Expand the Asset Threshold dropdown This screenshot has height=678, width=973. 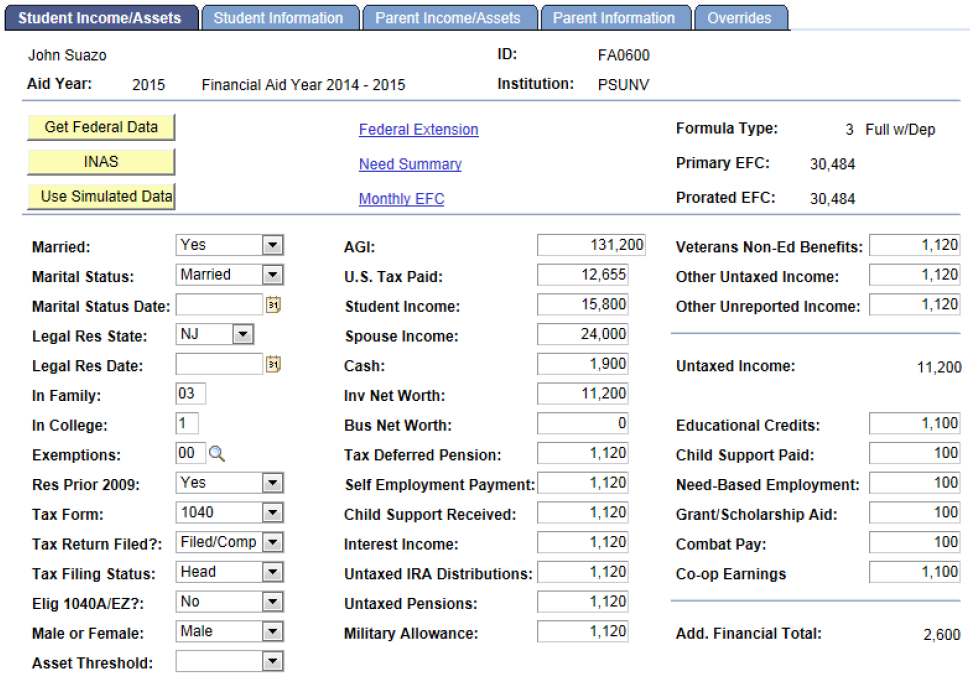pos(271,661)
